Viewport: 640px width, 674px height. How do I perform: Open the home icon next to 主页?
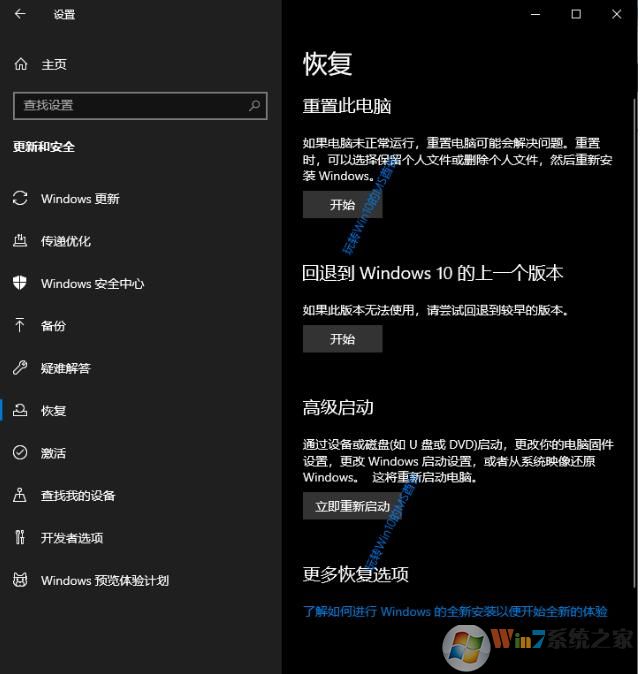20,64
